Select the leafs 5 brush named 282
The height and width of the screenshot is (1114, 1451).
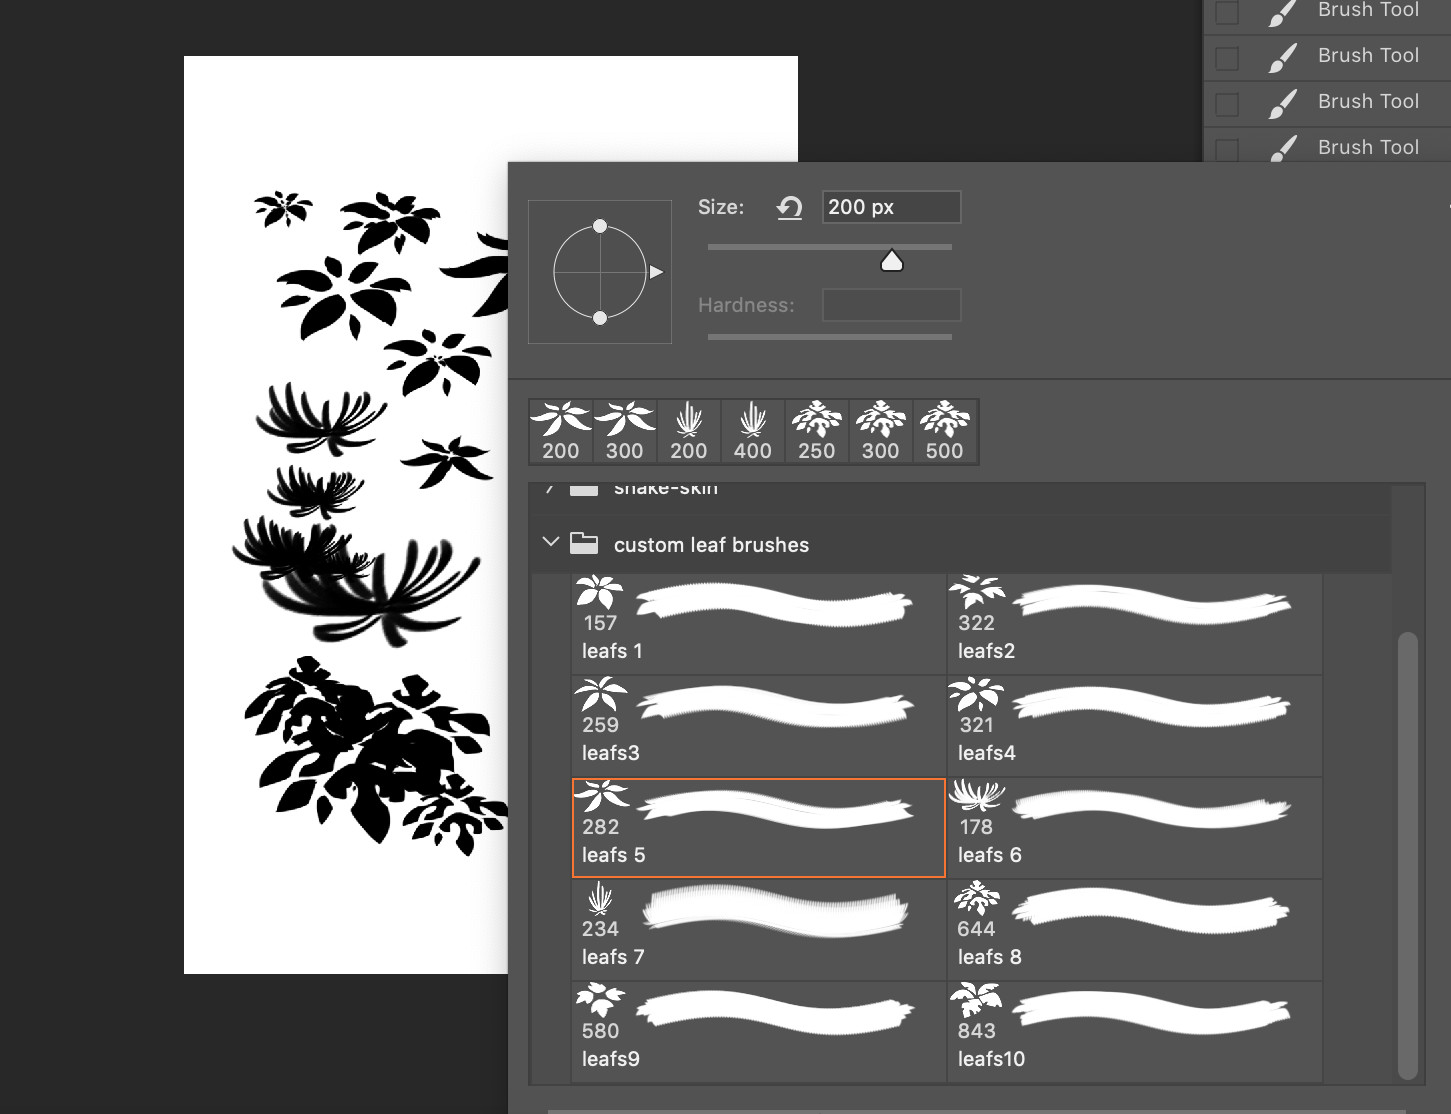click(757, 827)
